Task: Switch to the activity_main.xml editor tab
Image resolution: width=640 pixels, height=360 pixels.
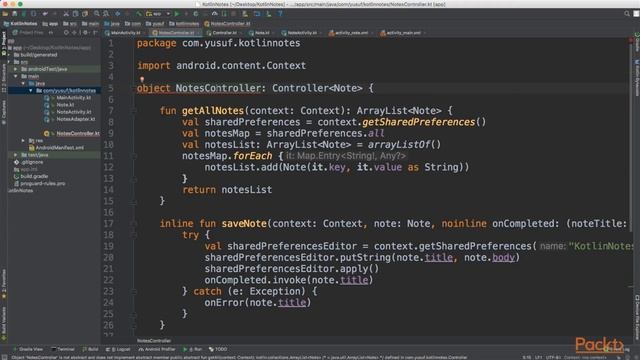Action: 402,33
